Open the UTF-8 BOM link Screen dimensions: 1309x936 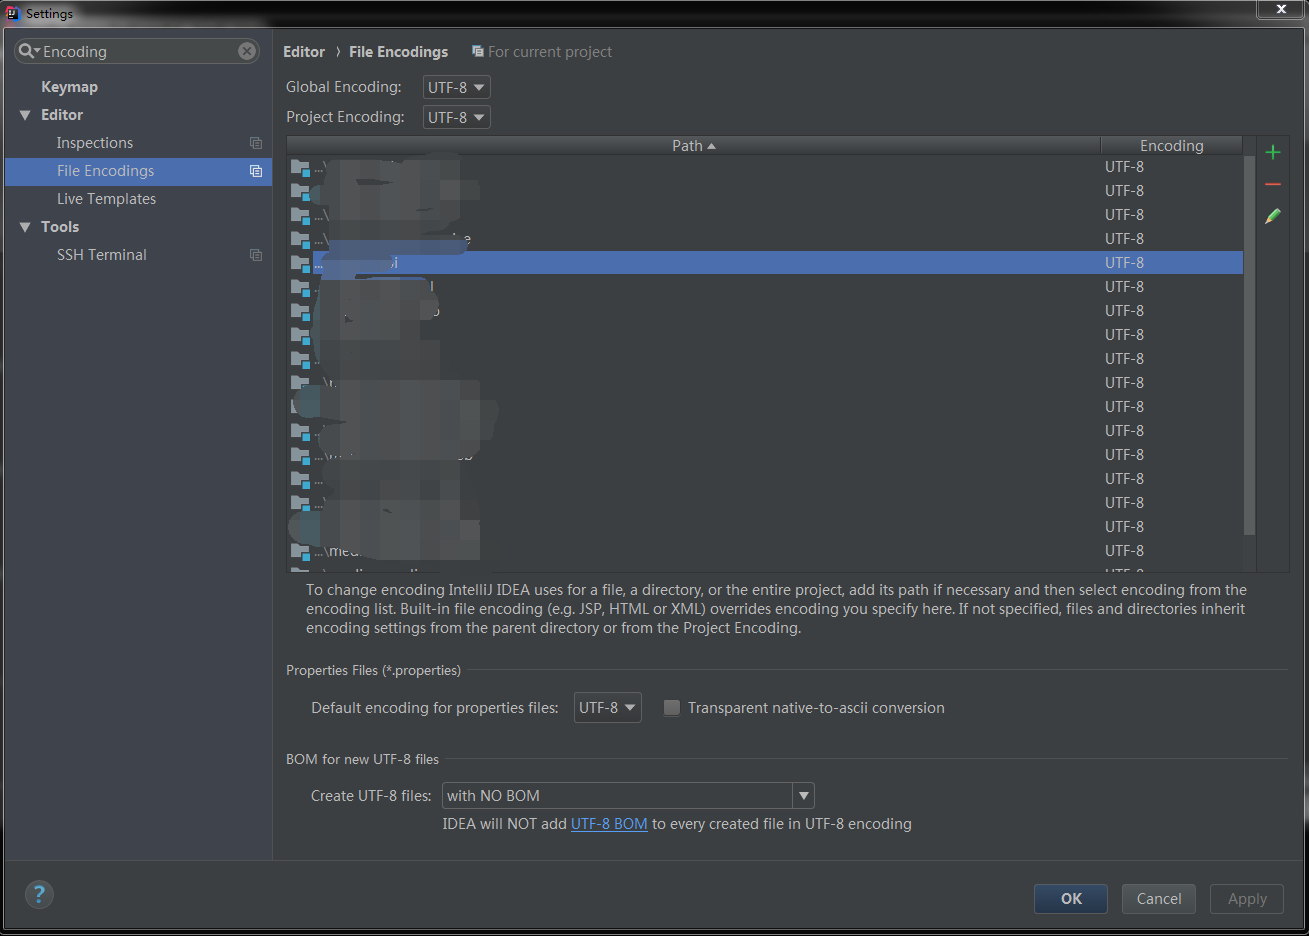coord(609,824)
